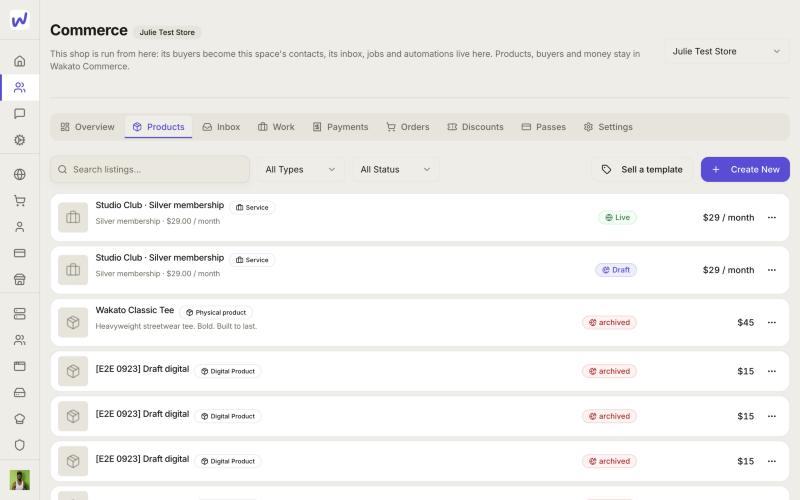
Task: Open more options for first [E2E 0923] Draft digital
Action: 771,371
